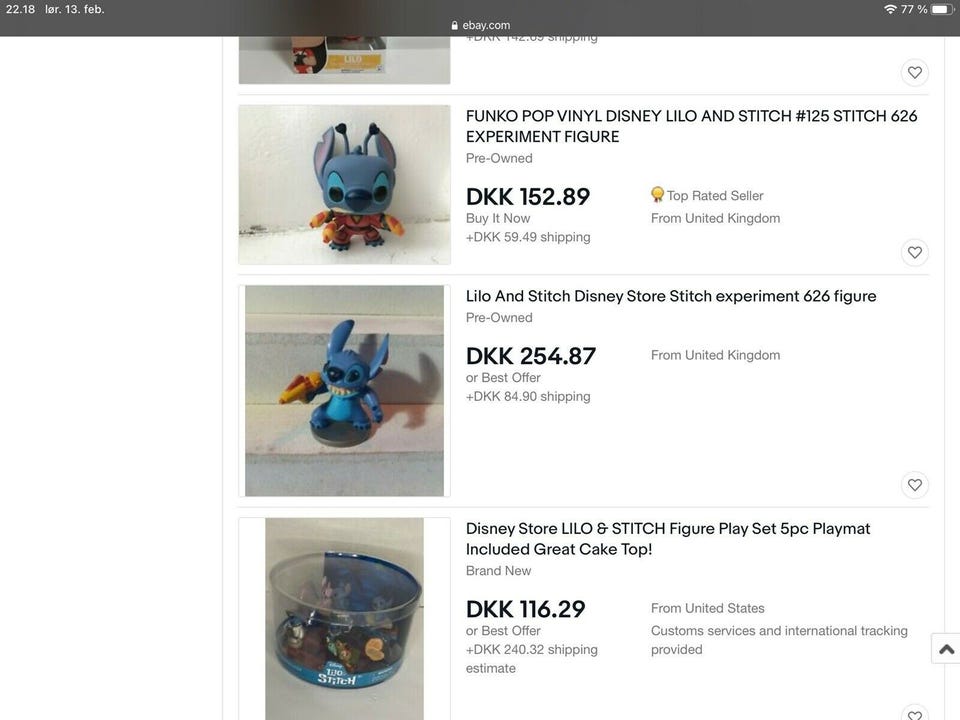Open Lilo And Stitch Disney Store Stitch figure title
The height and width of the screenshot is (720, 960).
tap(671, 296)
